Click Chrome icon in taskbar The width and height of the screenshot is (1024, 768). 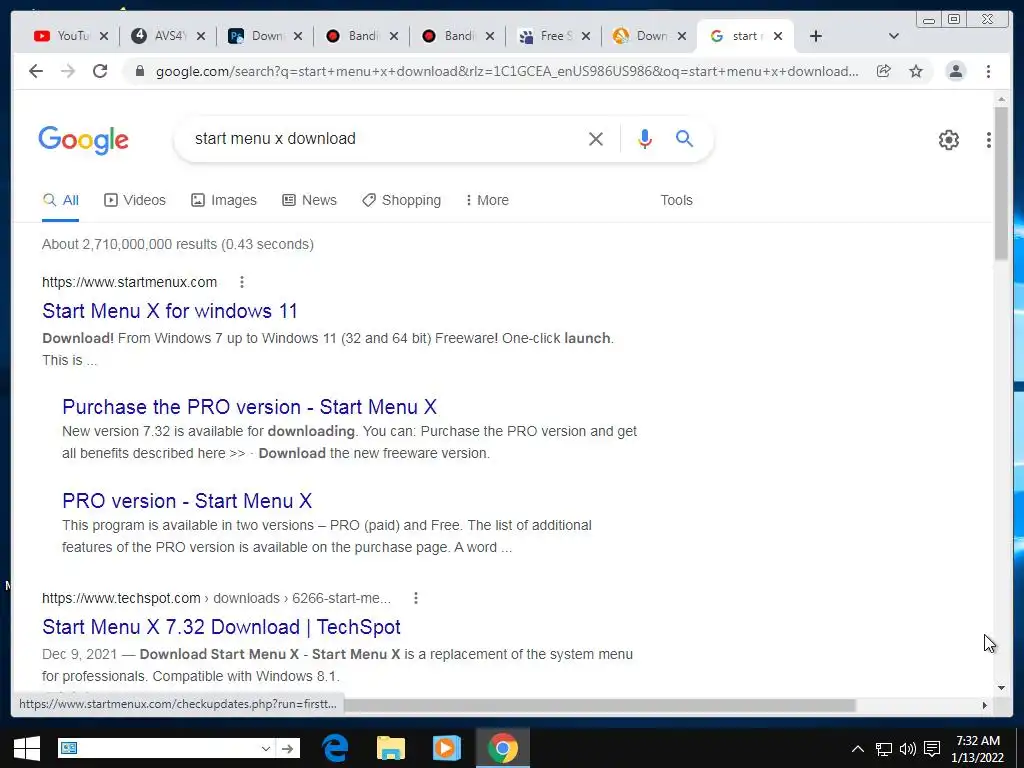click(502, 748)
